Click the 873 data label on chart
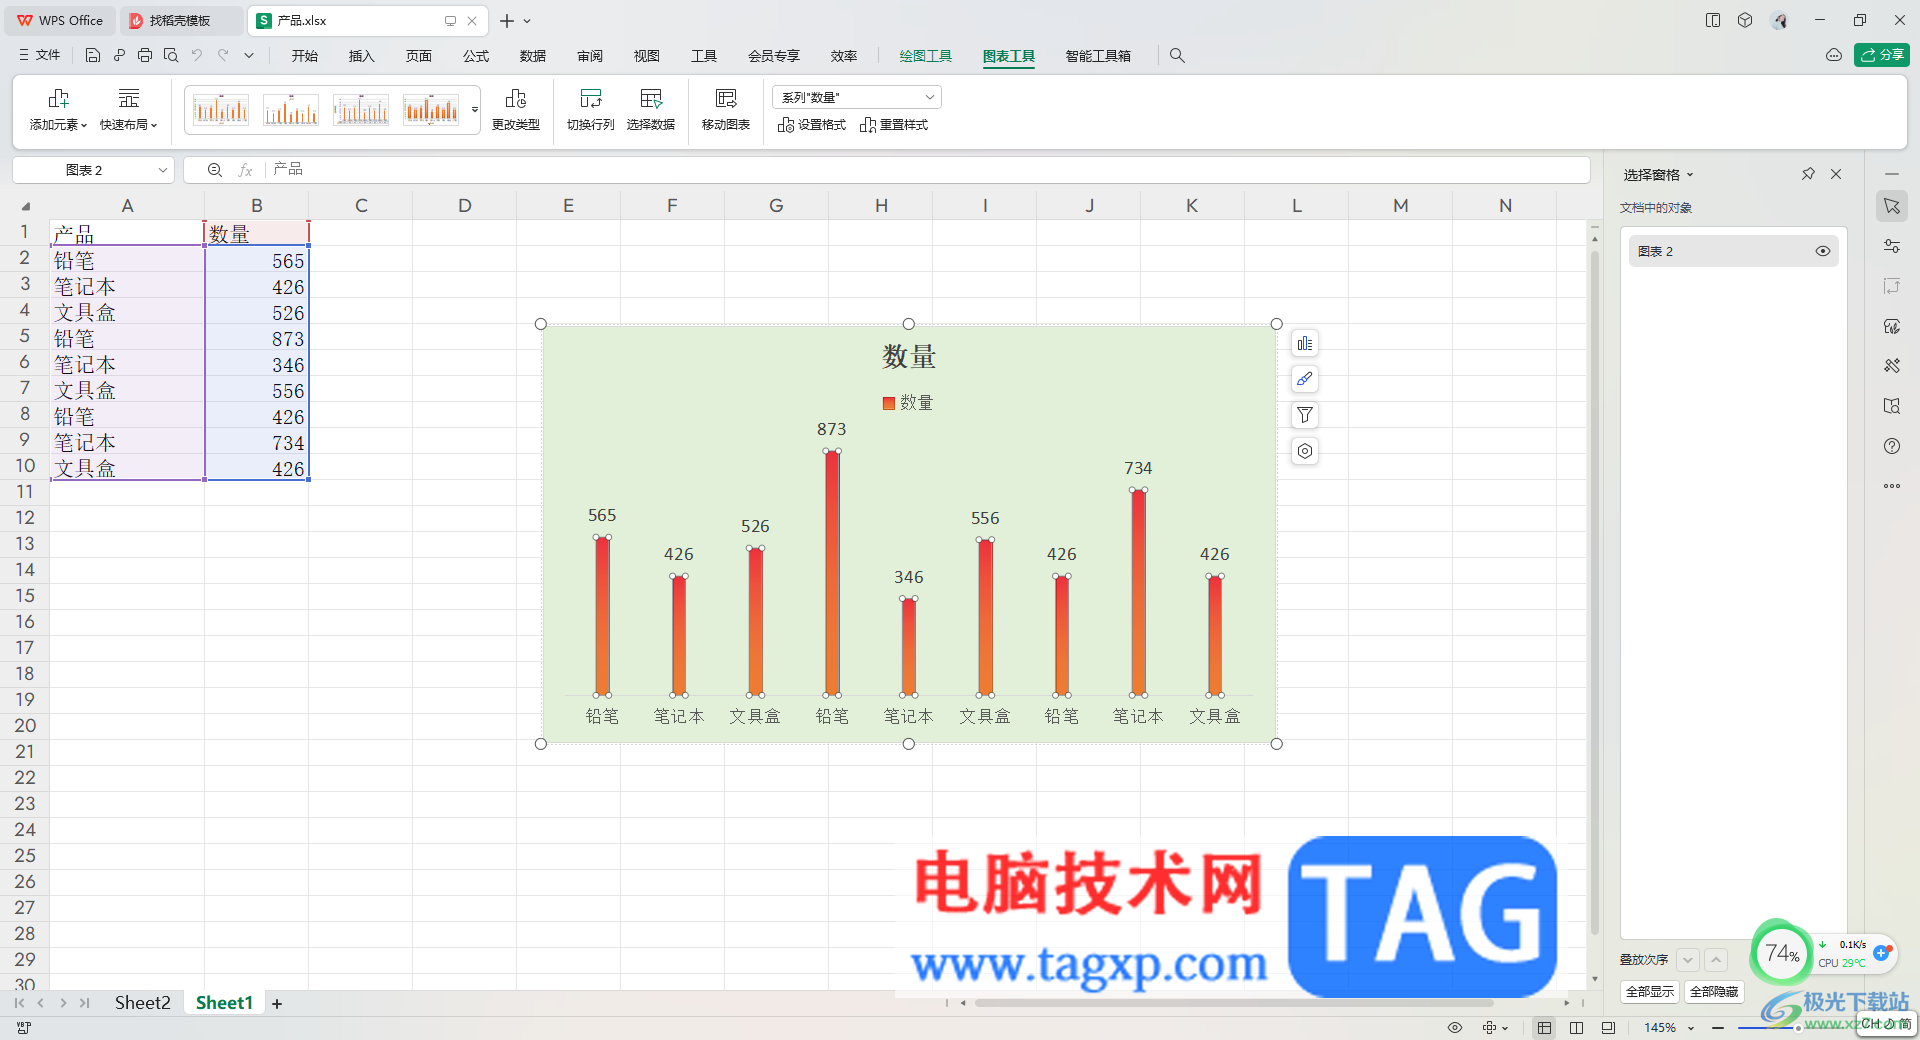1920x1040 pixels. tap(832, 429)
